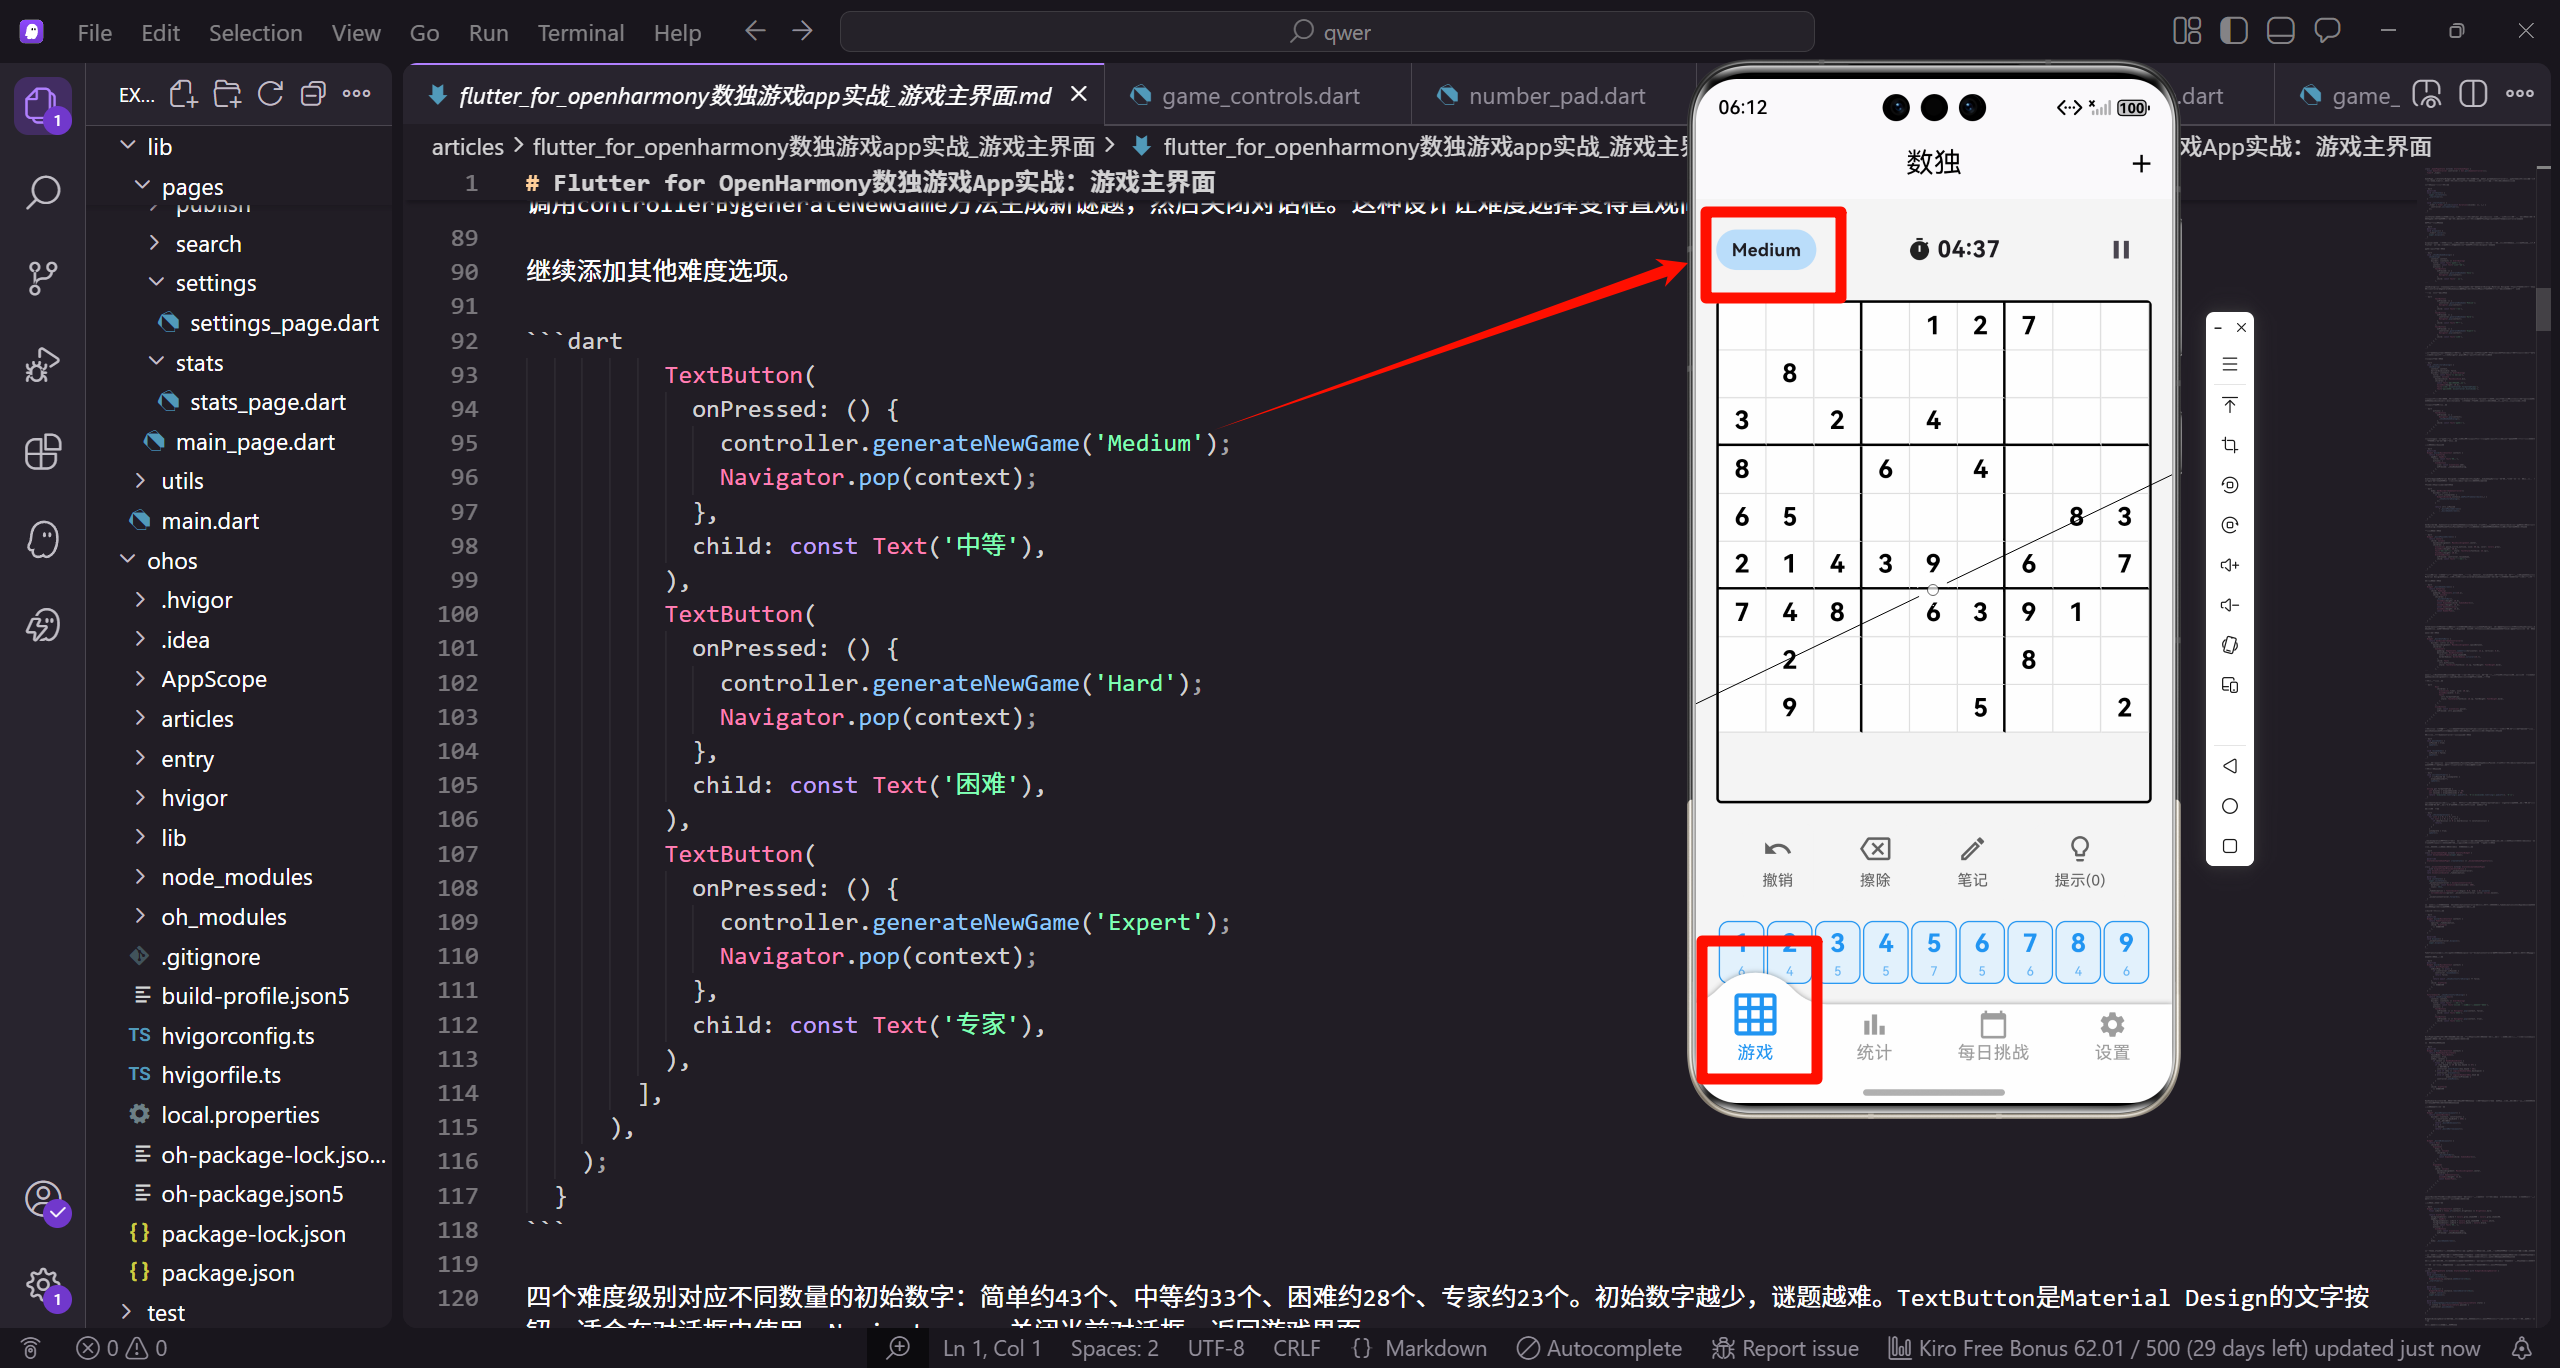The image size is (2560, 1368).
Task: Switch to game_controls.dart tab
Action: 1259,96
